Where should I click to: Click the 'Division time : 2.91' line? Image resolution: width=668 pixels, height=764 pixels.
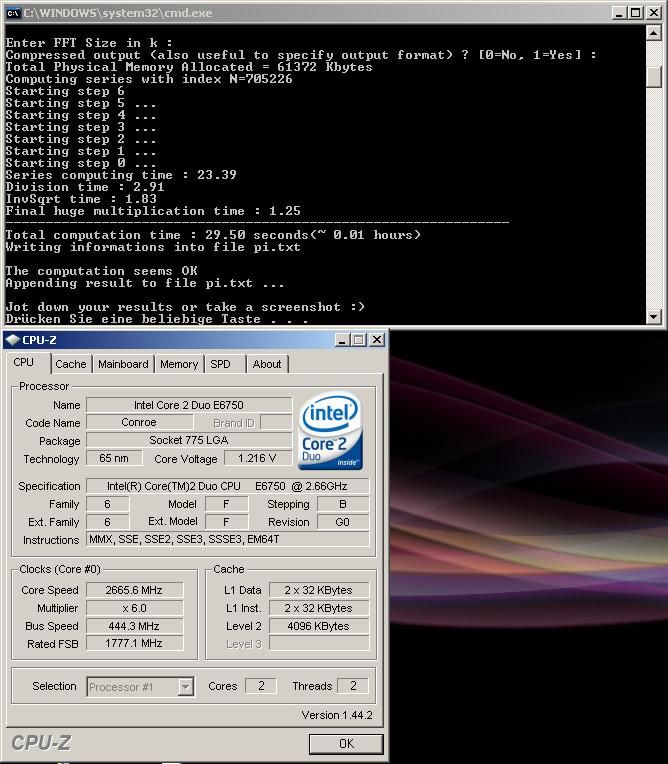pos(85,187)
